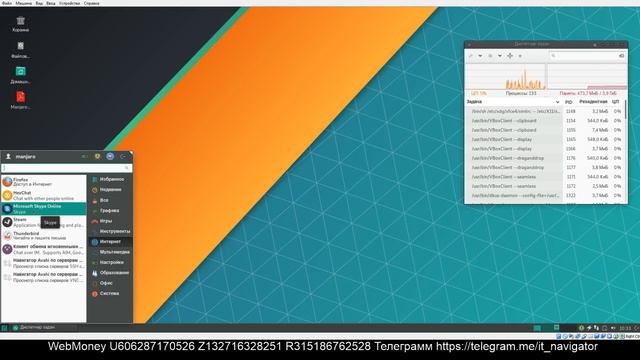This screenshot has height=360, width=640.
Task: Select the dbus-daemon process row PID 1322
Action: point(544,196)
